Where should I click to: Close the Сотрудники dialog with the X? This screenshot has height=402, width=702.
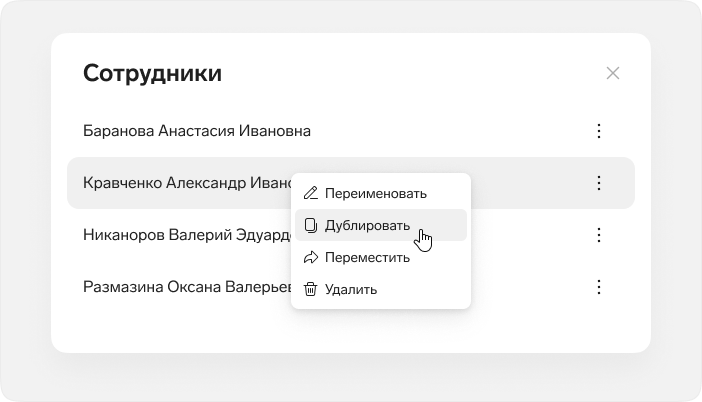613,73
